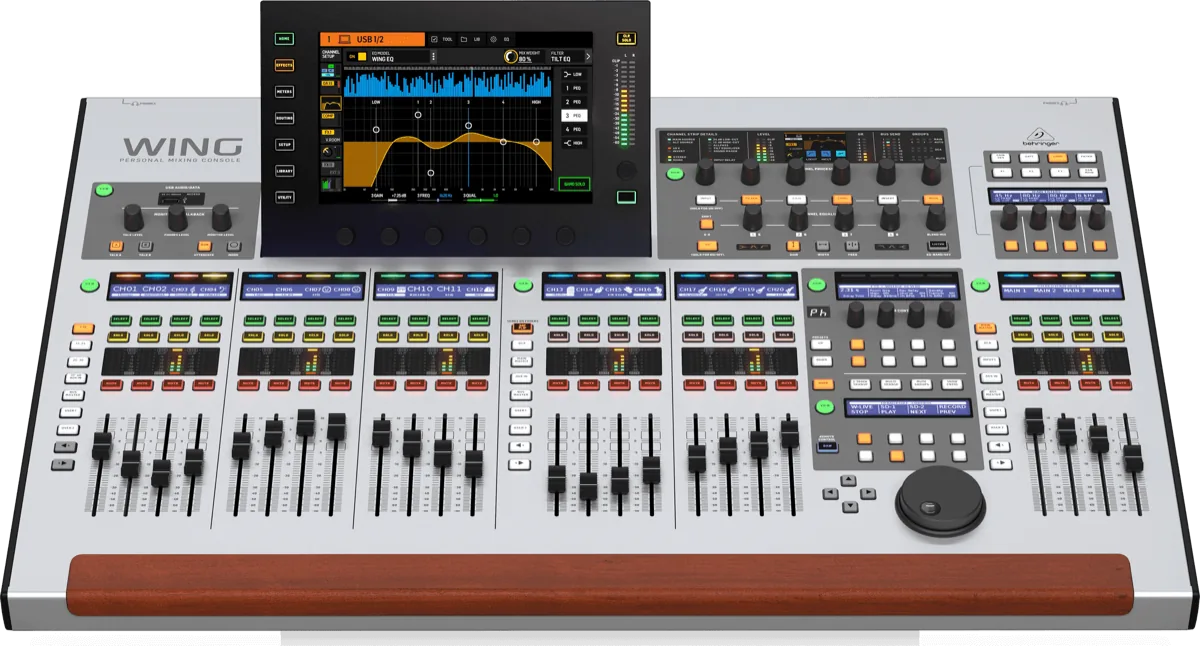Open the COMP block in channel sidebar
This screenshot has height=646, width=1200.
click(331, 119)
